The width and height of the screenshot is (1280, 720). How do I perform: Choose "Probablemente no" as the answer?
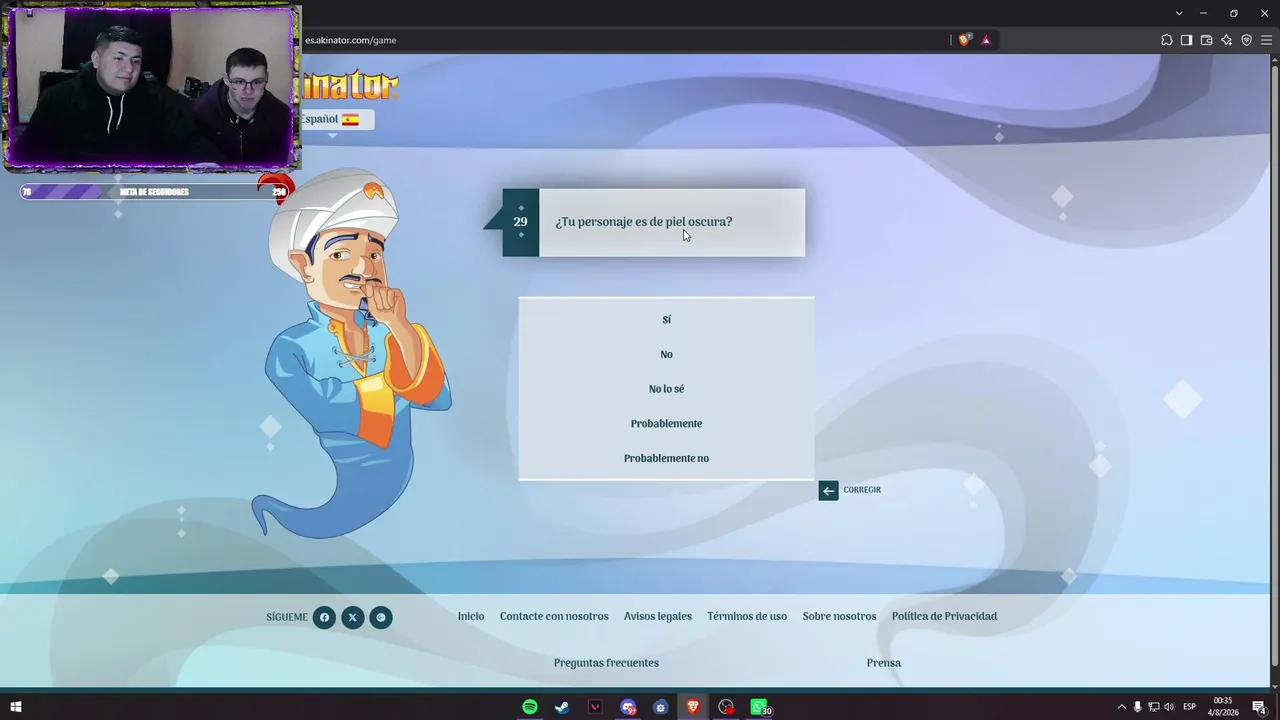click(666, 458)
